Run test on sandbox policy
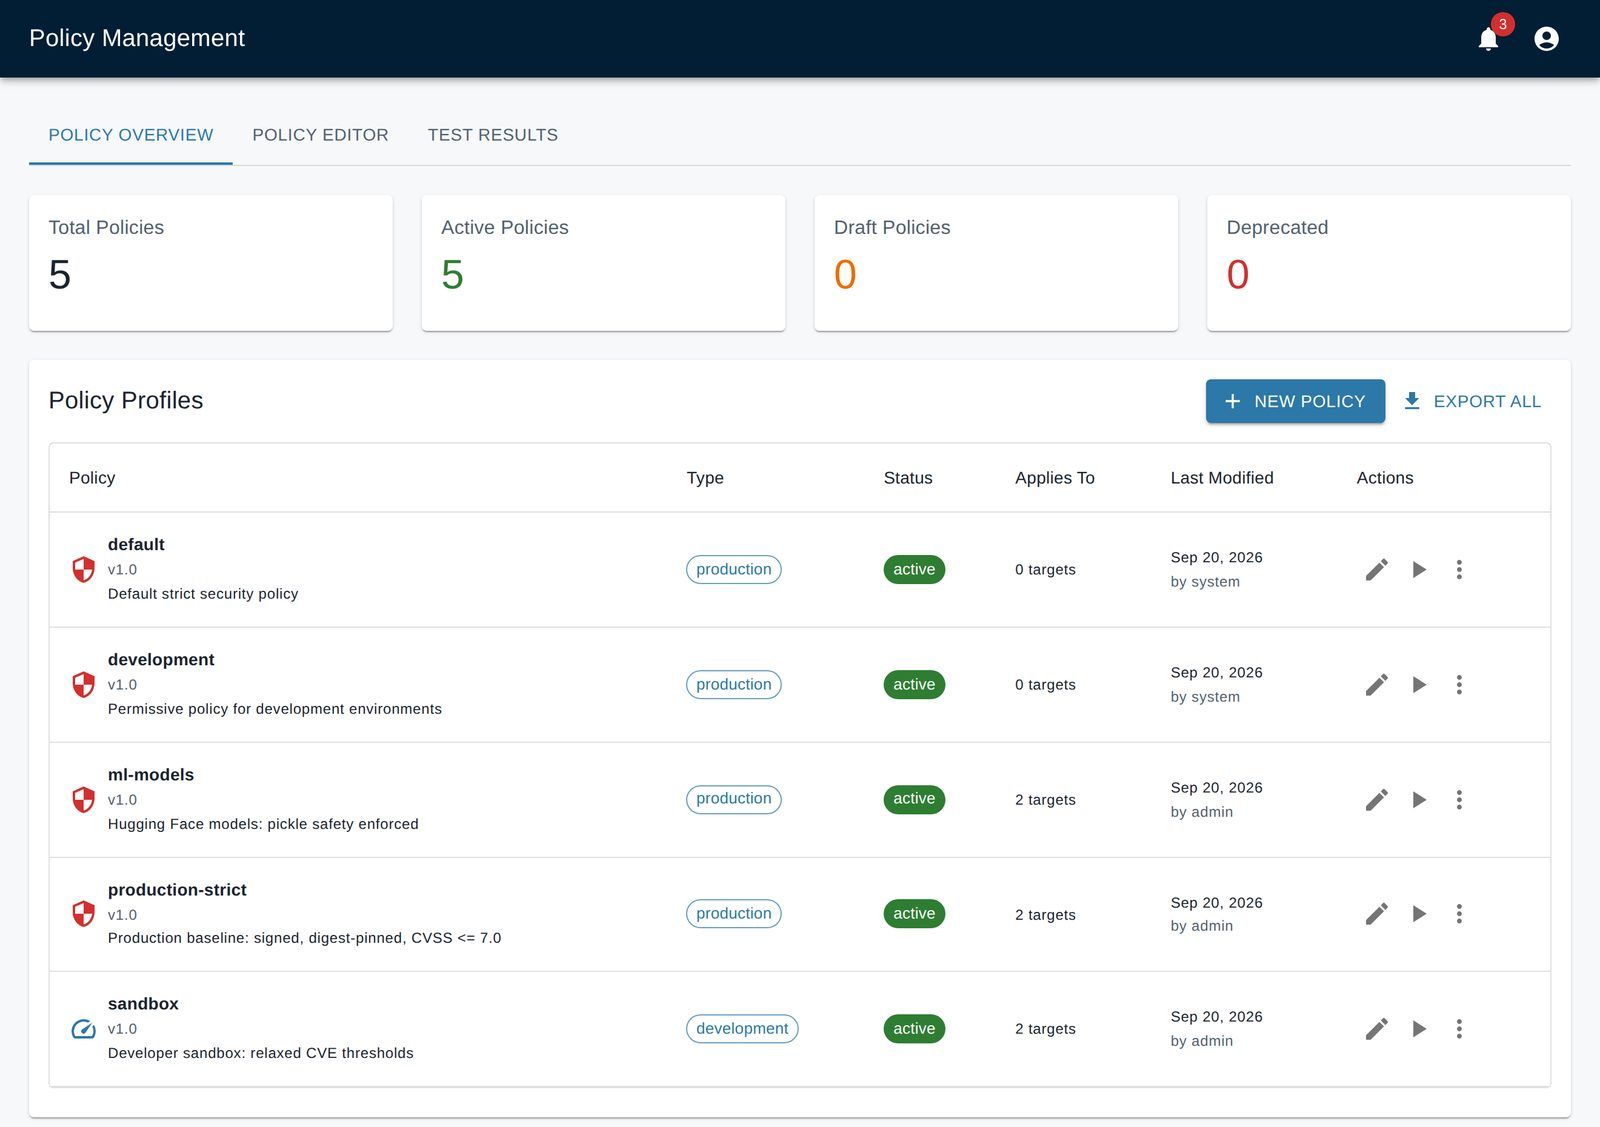The width and height of the screenshot is (1600, 1127). (1419, 1029)
